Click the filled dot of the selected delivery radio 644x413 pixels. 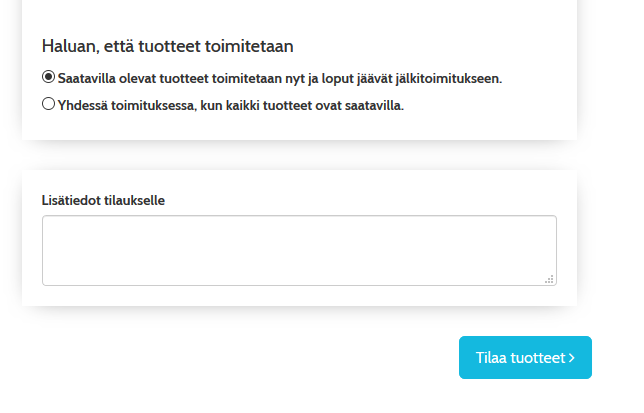pyautogui.click(x=48, y=76)
